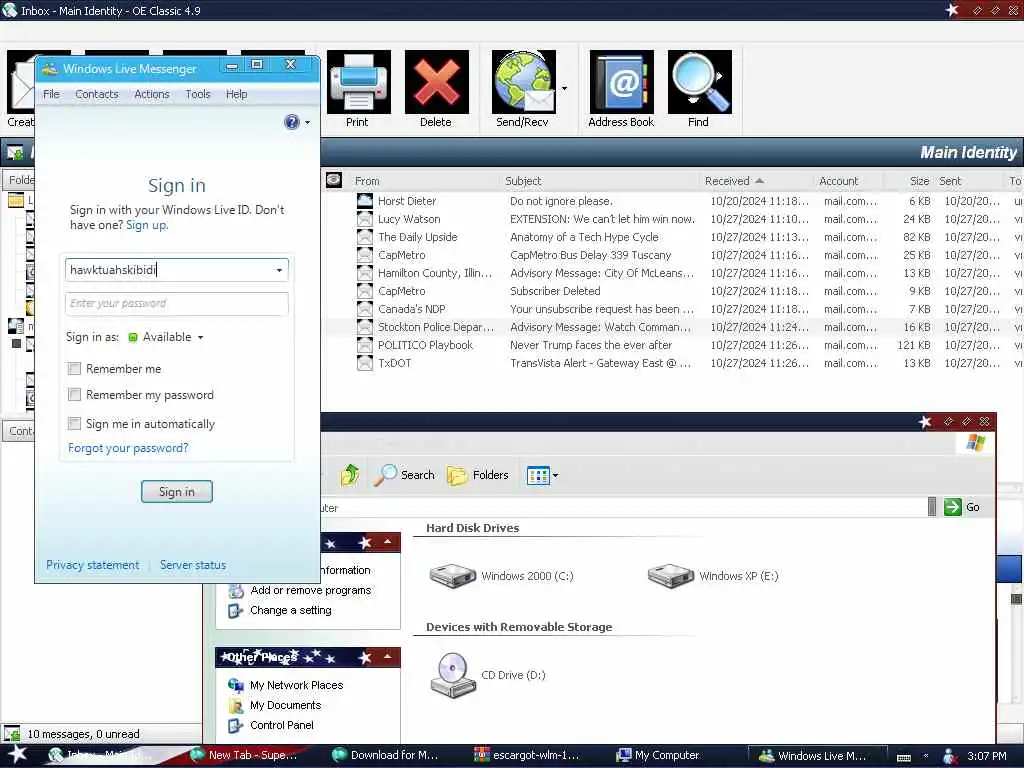Open the Privacy statement link

(93, 565)
